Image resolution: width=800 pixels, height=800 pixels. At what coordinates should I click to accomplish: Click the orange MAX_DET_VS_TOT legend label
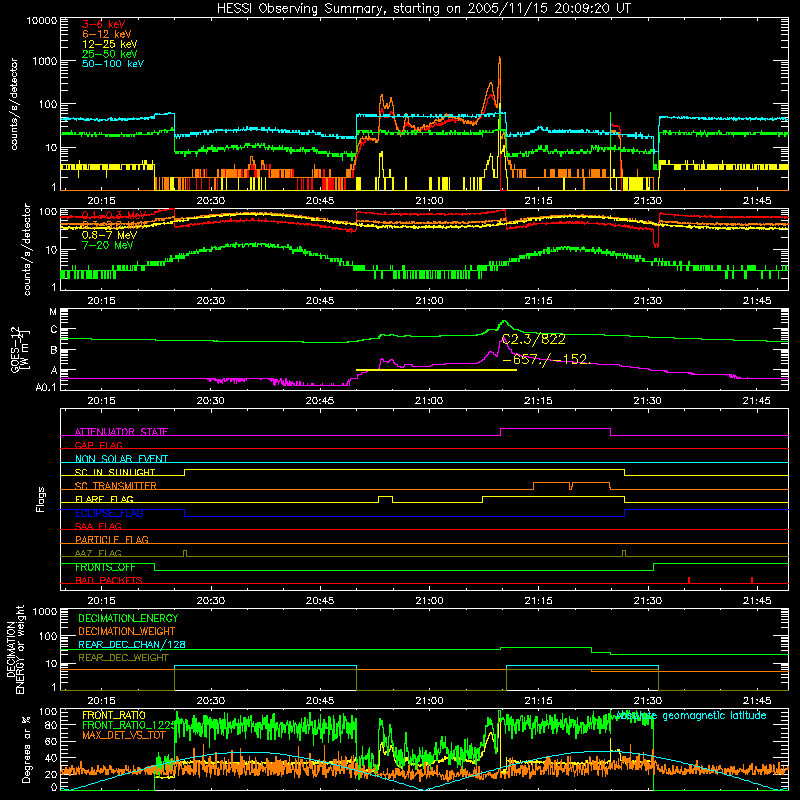[x=124, y=735]
